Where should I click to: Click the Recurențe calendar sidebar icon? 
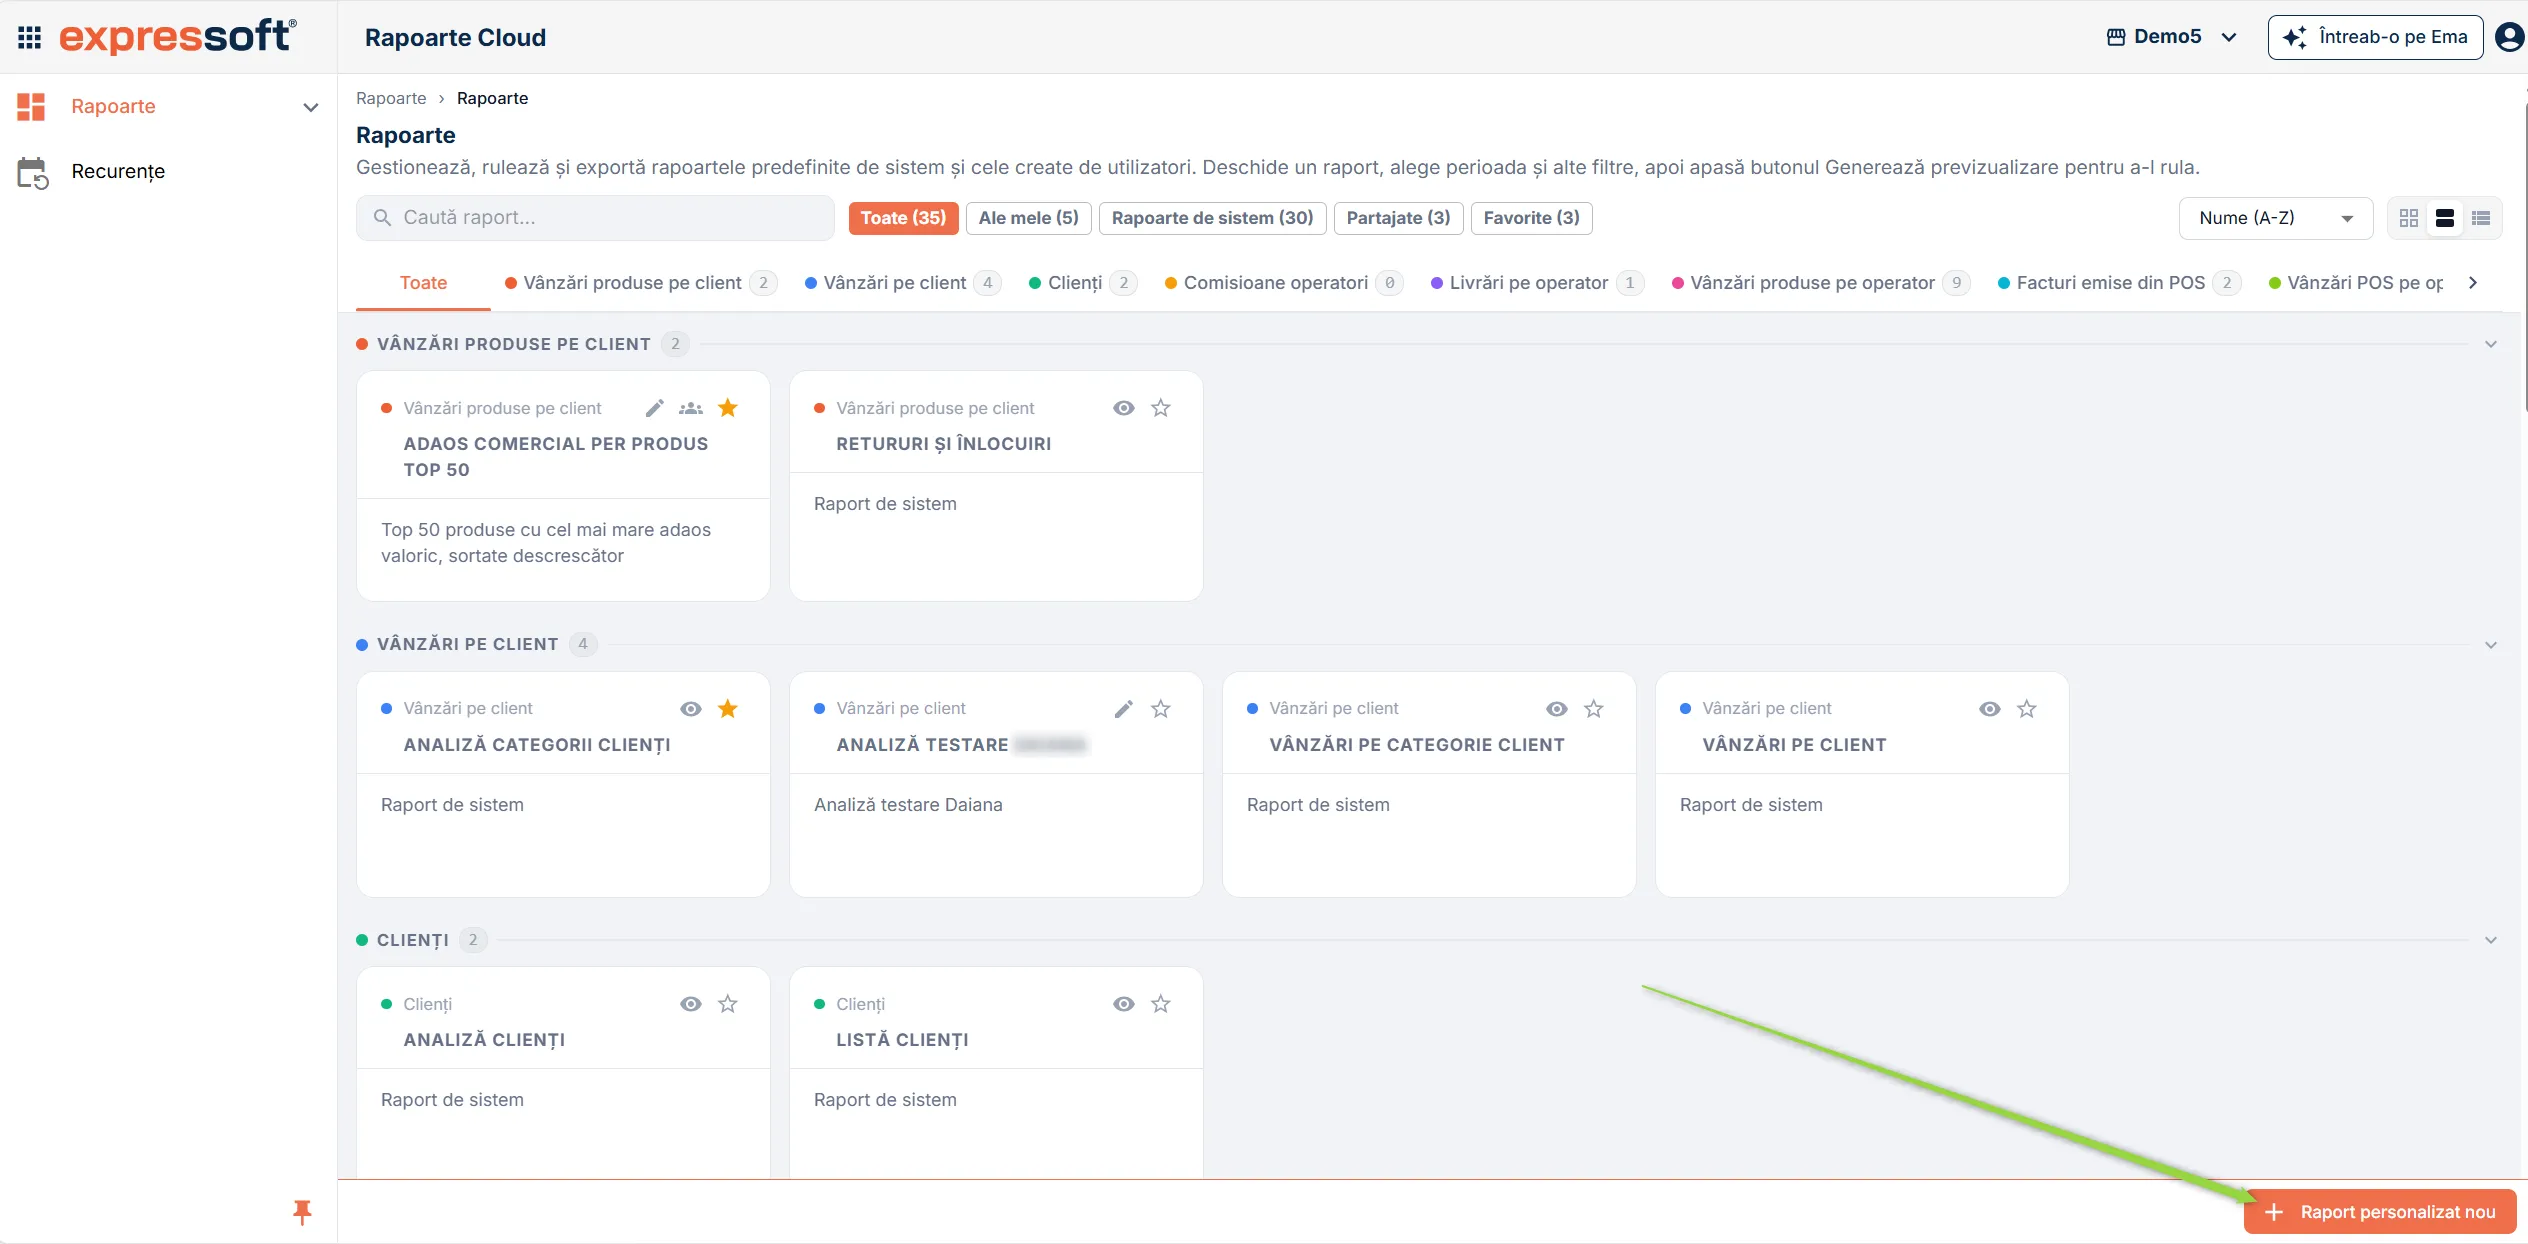click(x=32, y=172)
